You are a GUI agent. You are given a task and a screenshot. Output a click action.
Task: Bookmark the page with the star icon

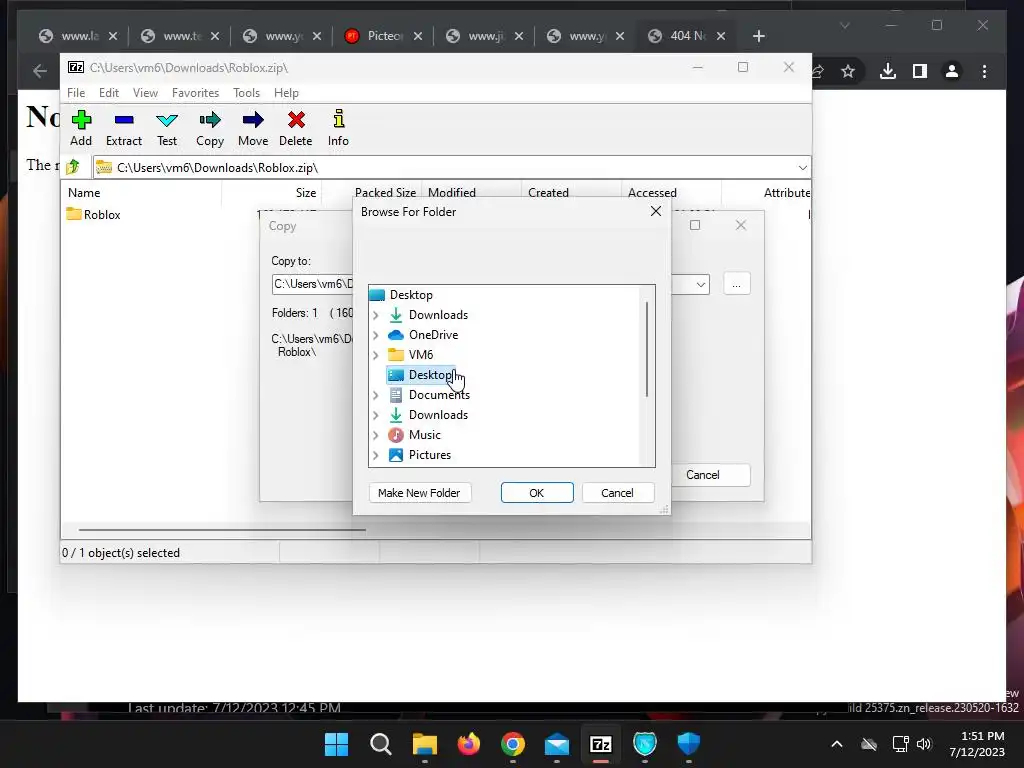click(x=848, y=71)
